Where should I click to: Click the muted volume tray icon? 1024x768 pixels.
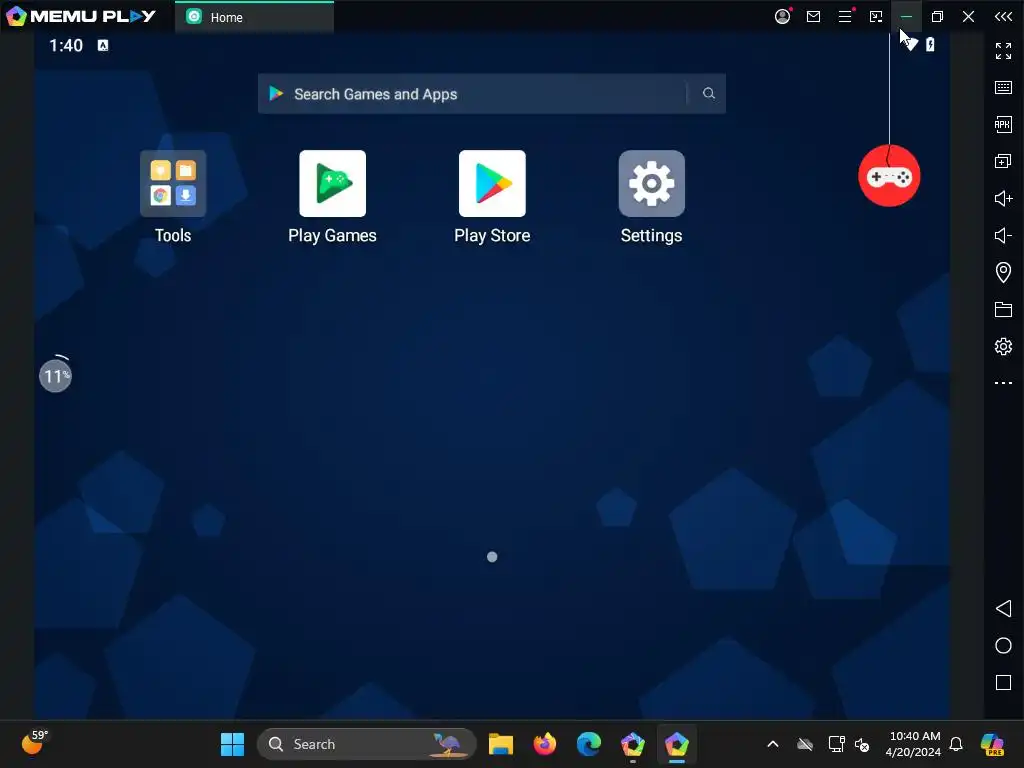862,744
